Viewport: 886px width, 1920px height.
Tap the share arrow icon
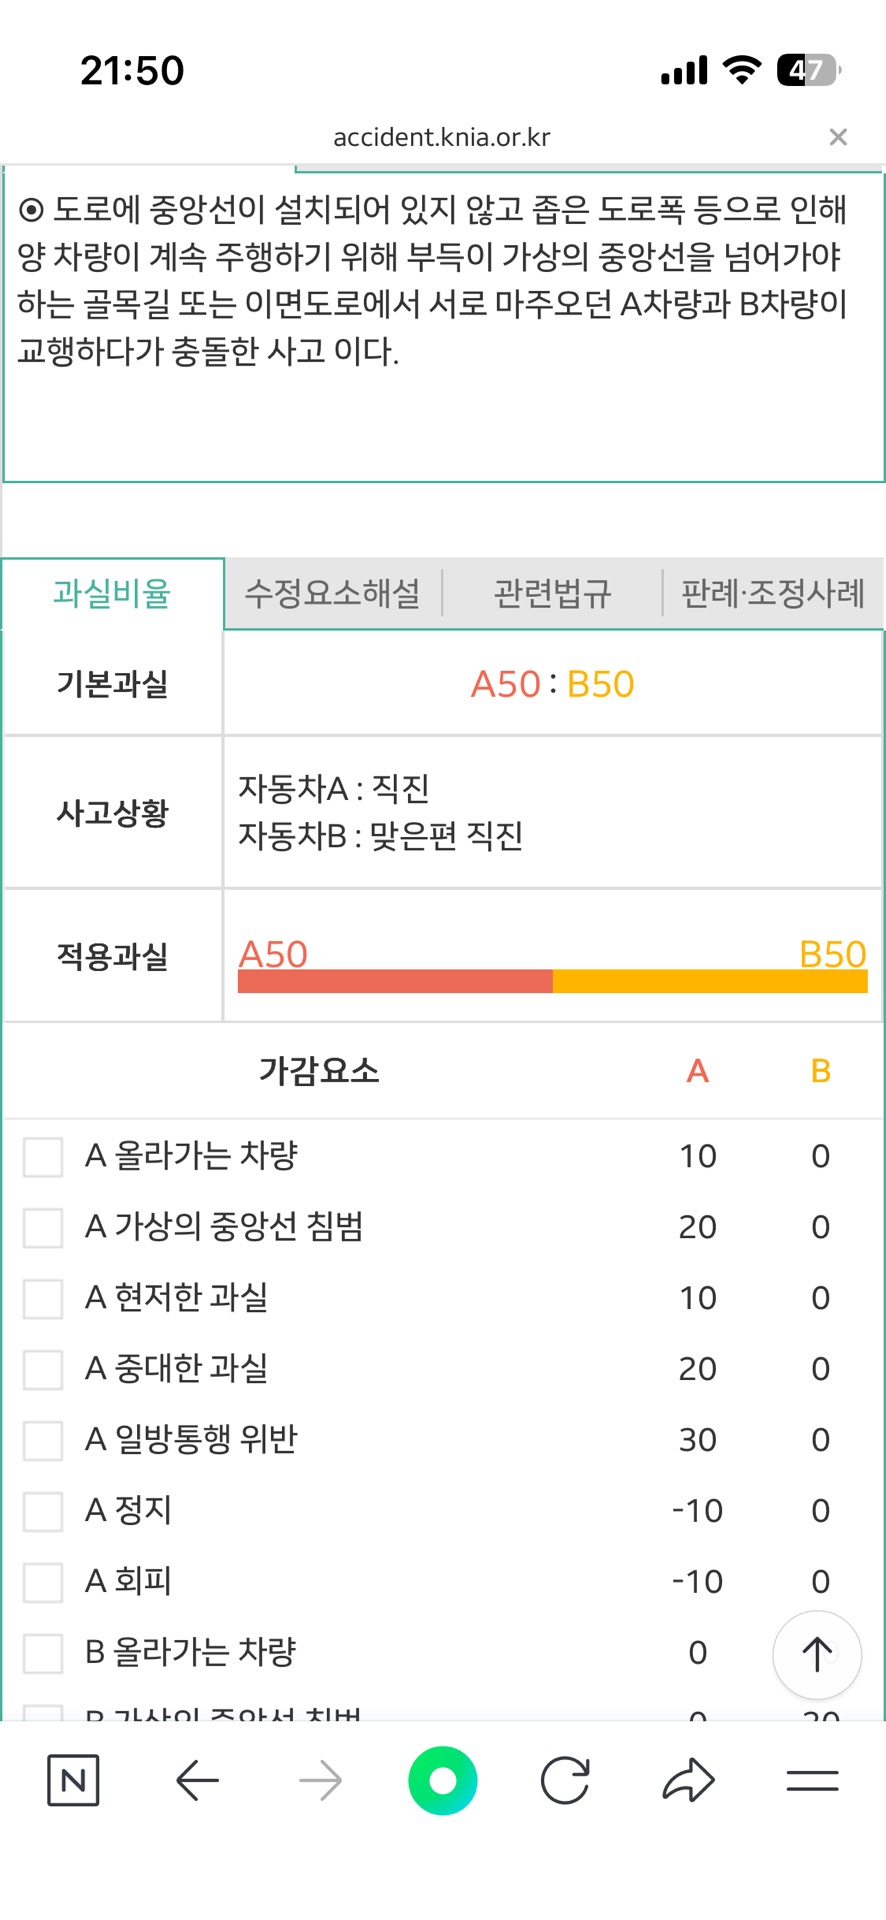[688, 1780]
